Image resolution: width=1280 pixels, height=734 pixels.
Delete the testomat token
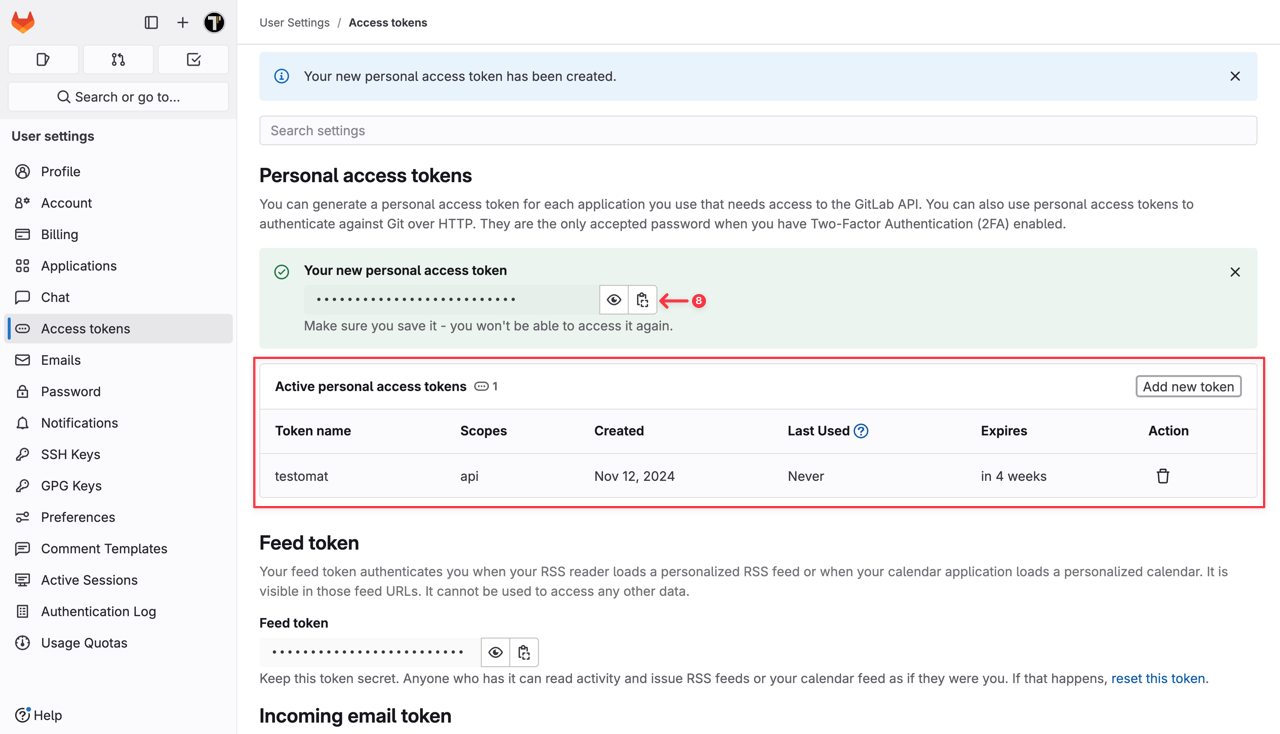pos(1163,476)
